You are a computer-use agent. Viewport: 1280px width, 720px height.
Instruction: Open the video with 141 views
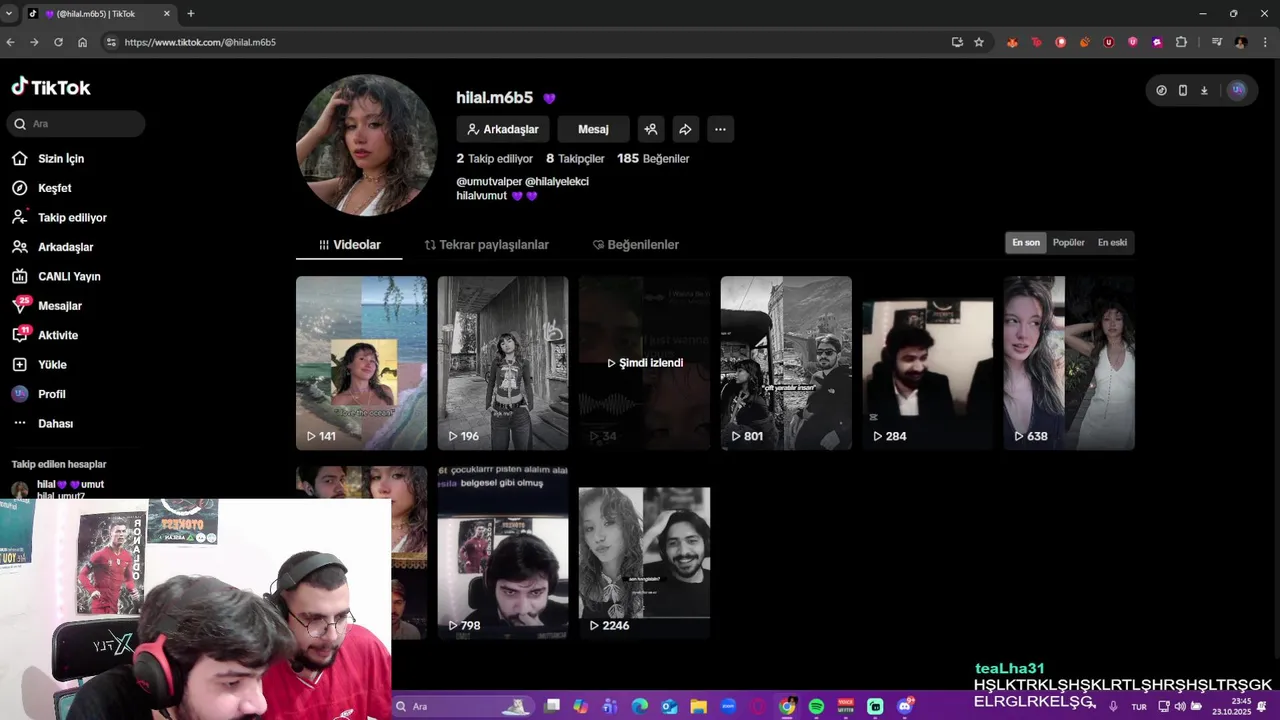pos(361,363)
